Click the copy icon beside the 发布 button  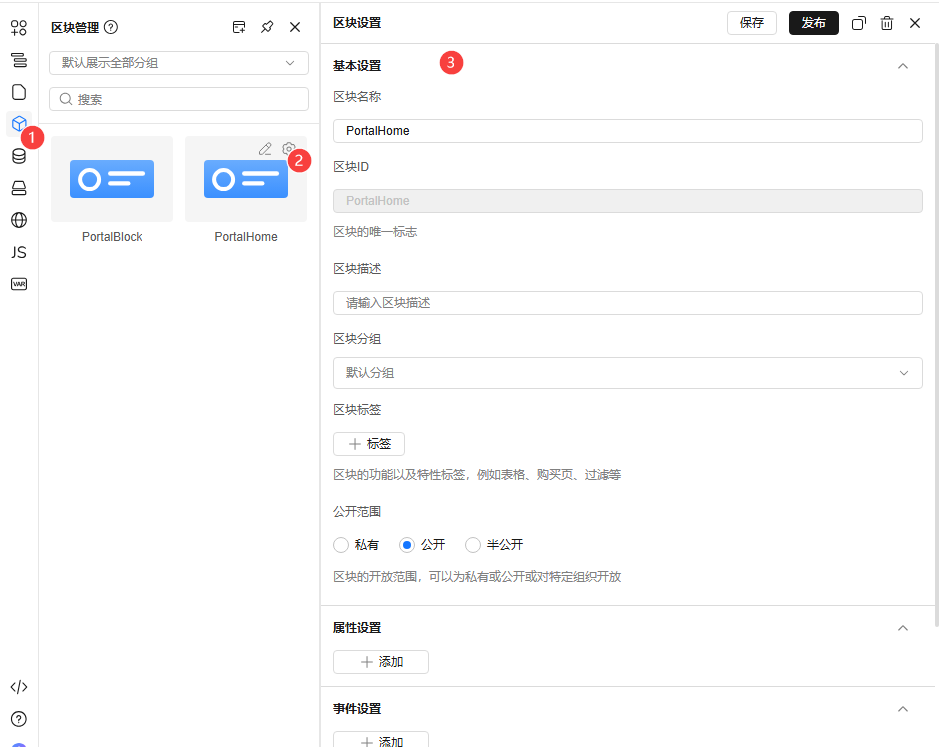[858, 22]
